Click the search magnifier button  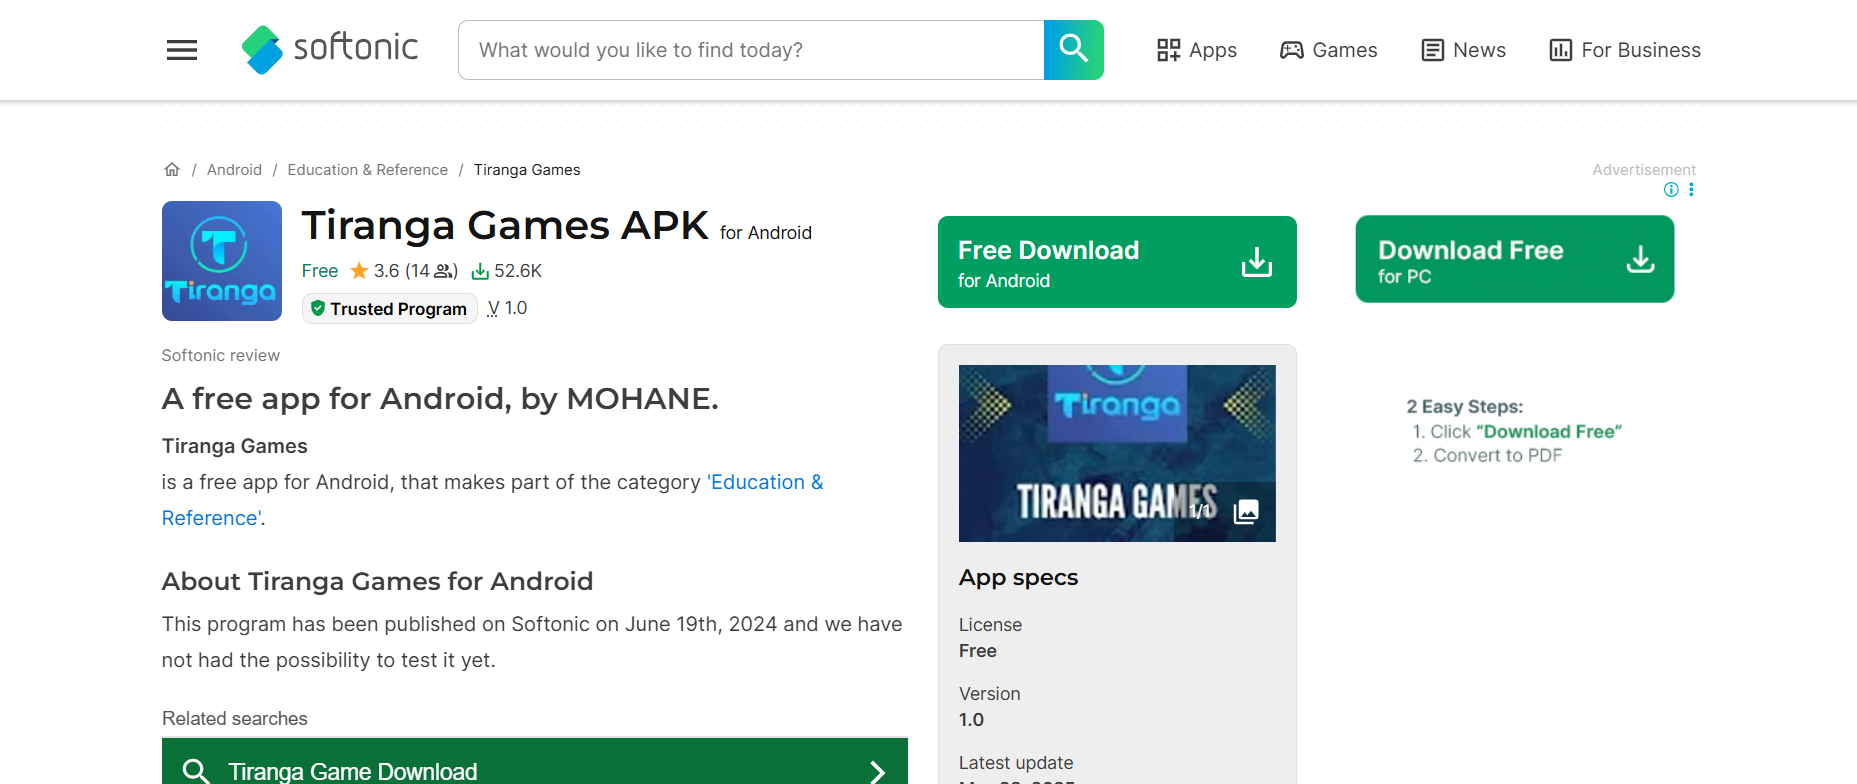(1074, 50)
